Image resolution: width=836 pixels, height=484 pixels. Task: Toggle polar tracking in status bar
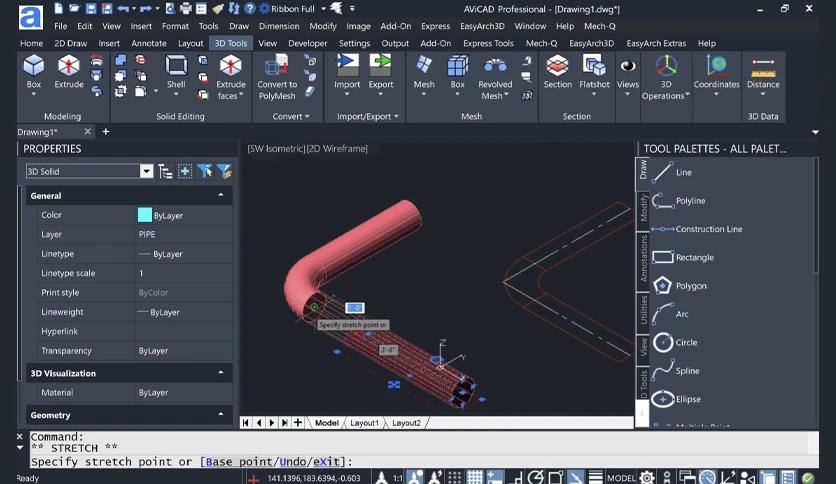(535, 478)
